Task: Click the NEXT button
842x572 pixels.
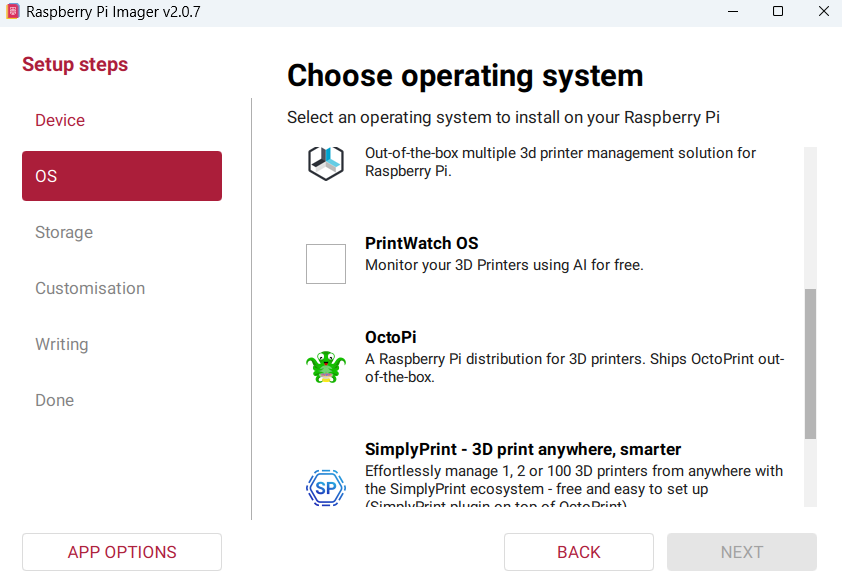Action: (742, 552)
